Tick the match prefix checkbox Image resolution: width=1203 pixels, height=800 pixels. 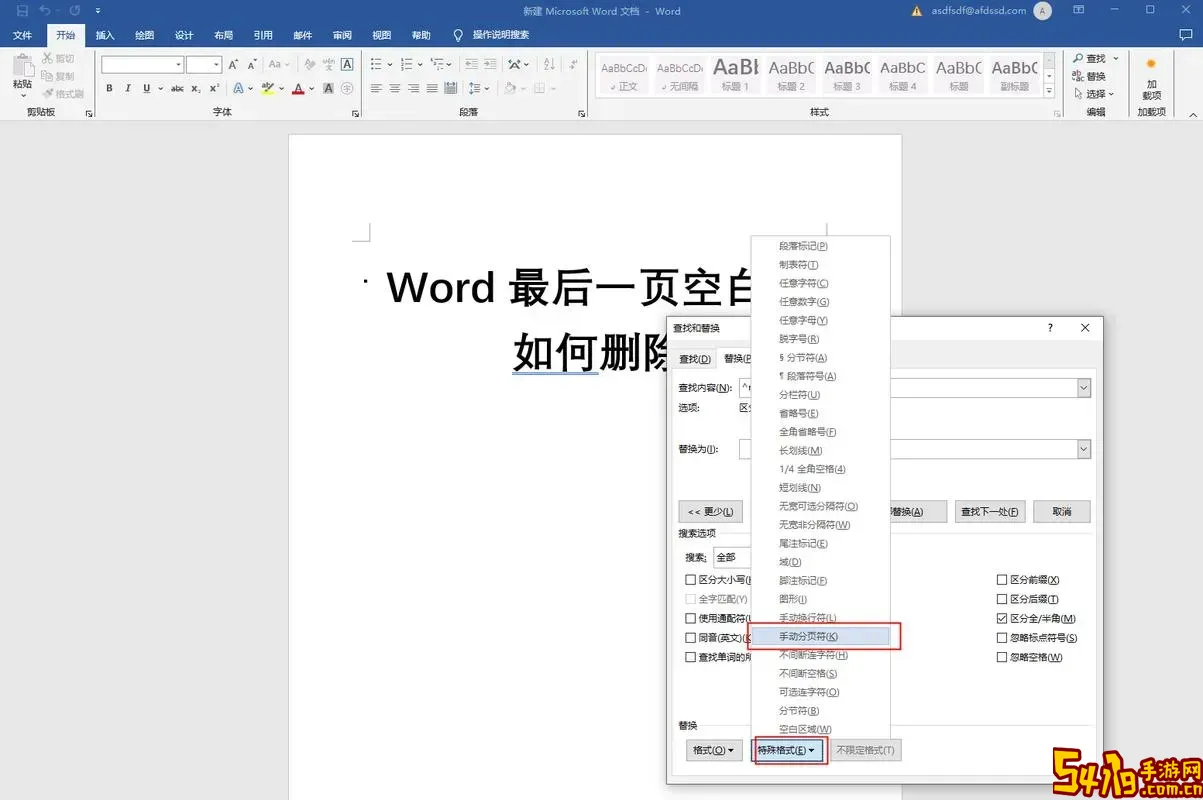click(1002, 580)
